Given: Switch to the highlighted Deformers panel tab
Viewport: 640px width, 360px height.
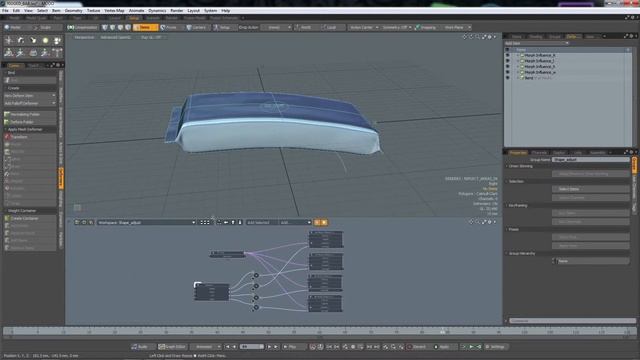Looking at the screenshot, I should point(572,36).
